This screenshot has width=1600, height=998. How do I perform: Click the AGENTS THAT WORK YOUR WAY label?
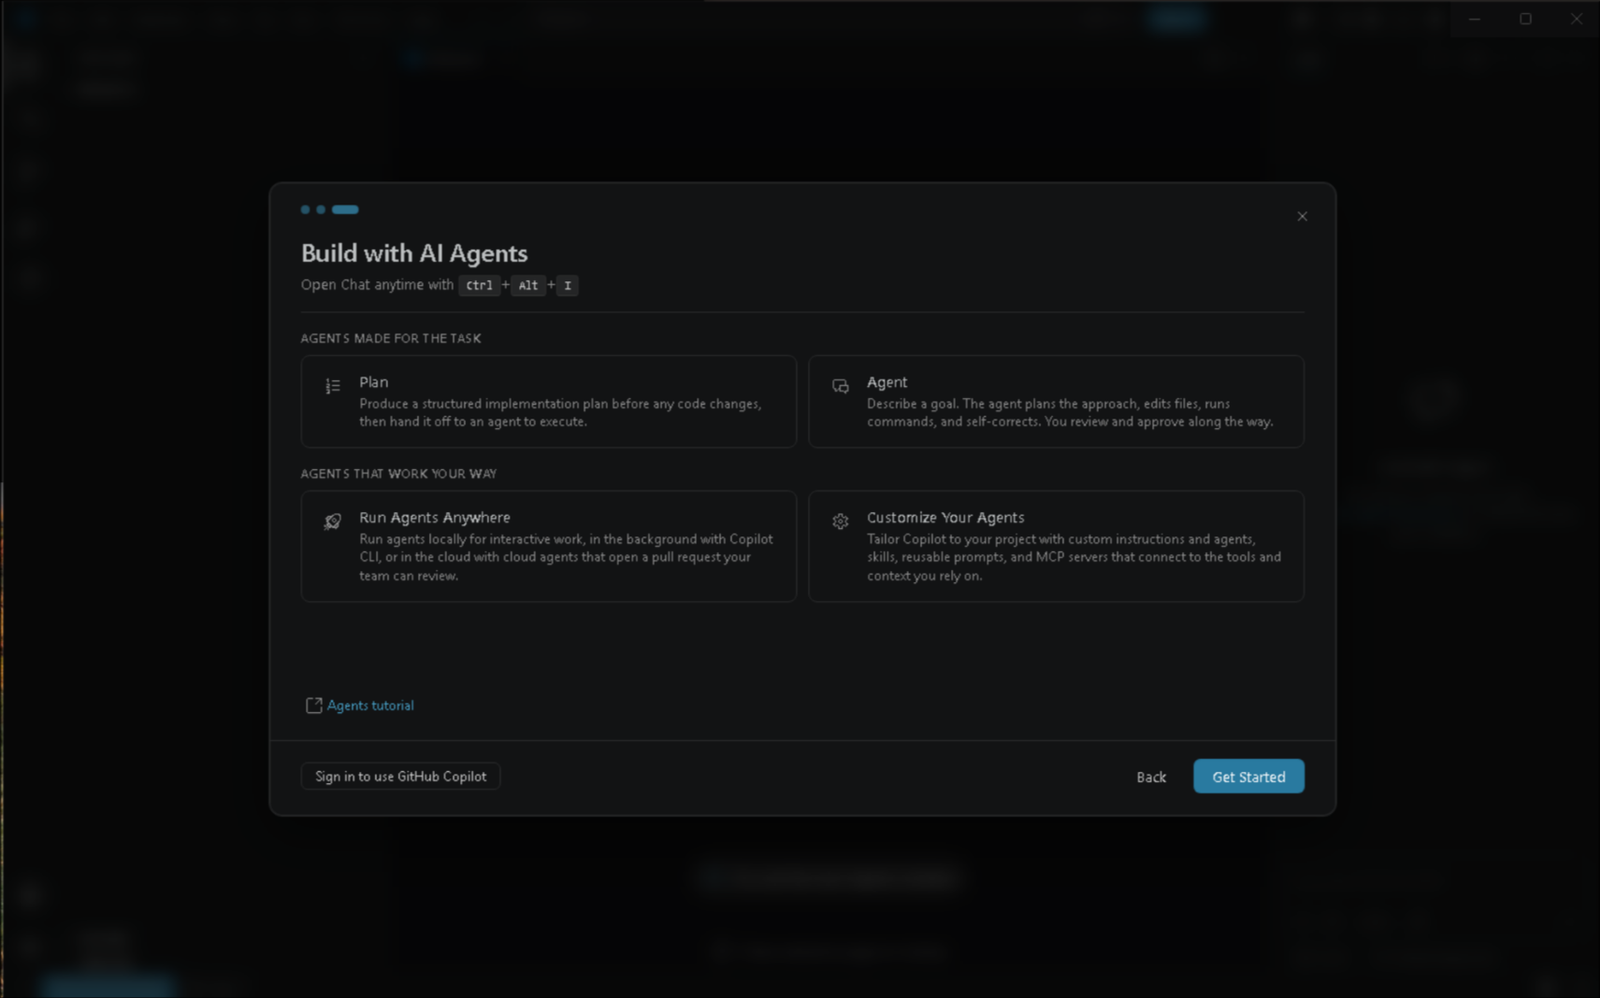(x=399, y=474)
